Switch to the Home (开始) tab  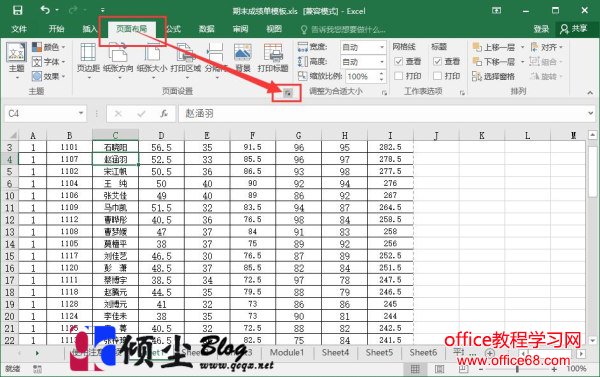pos(56,29)
